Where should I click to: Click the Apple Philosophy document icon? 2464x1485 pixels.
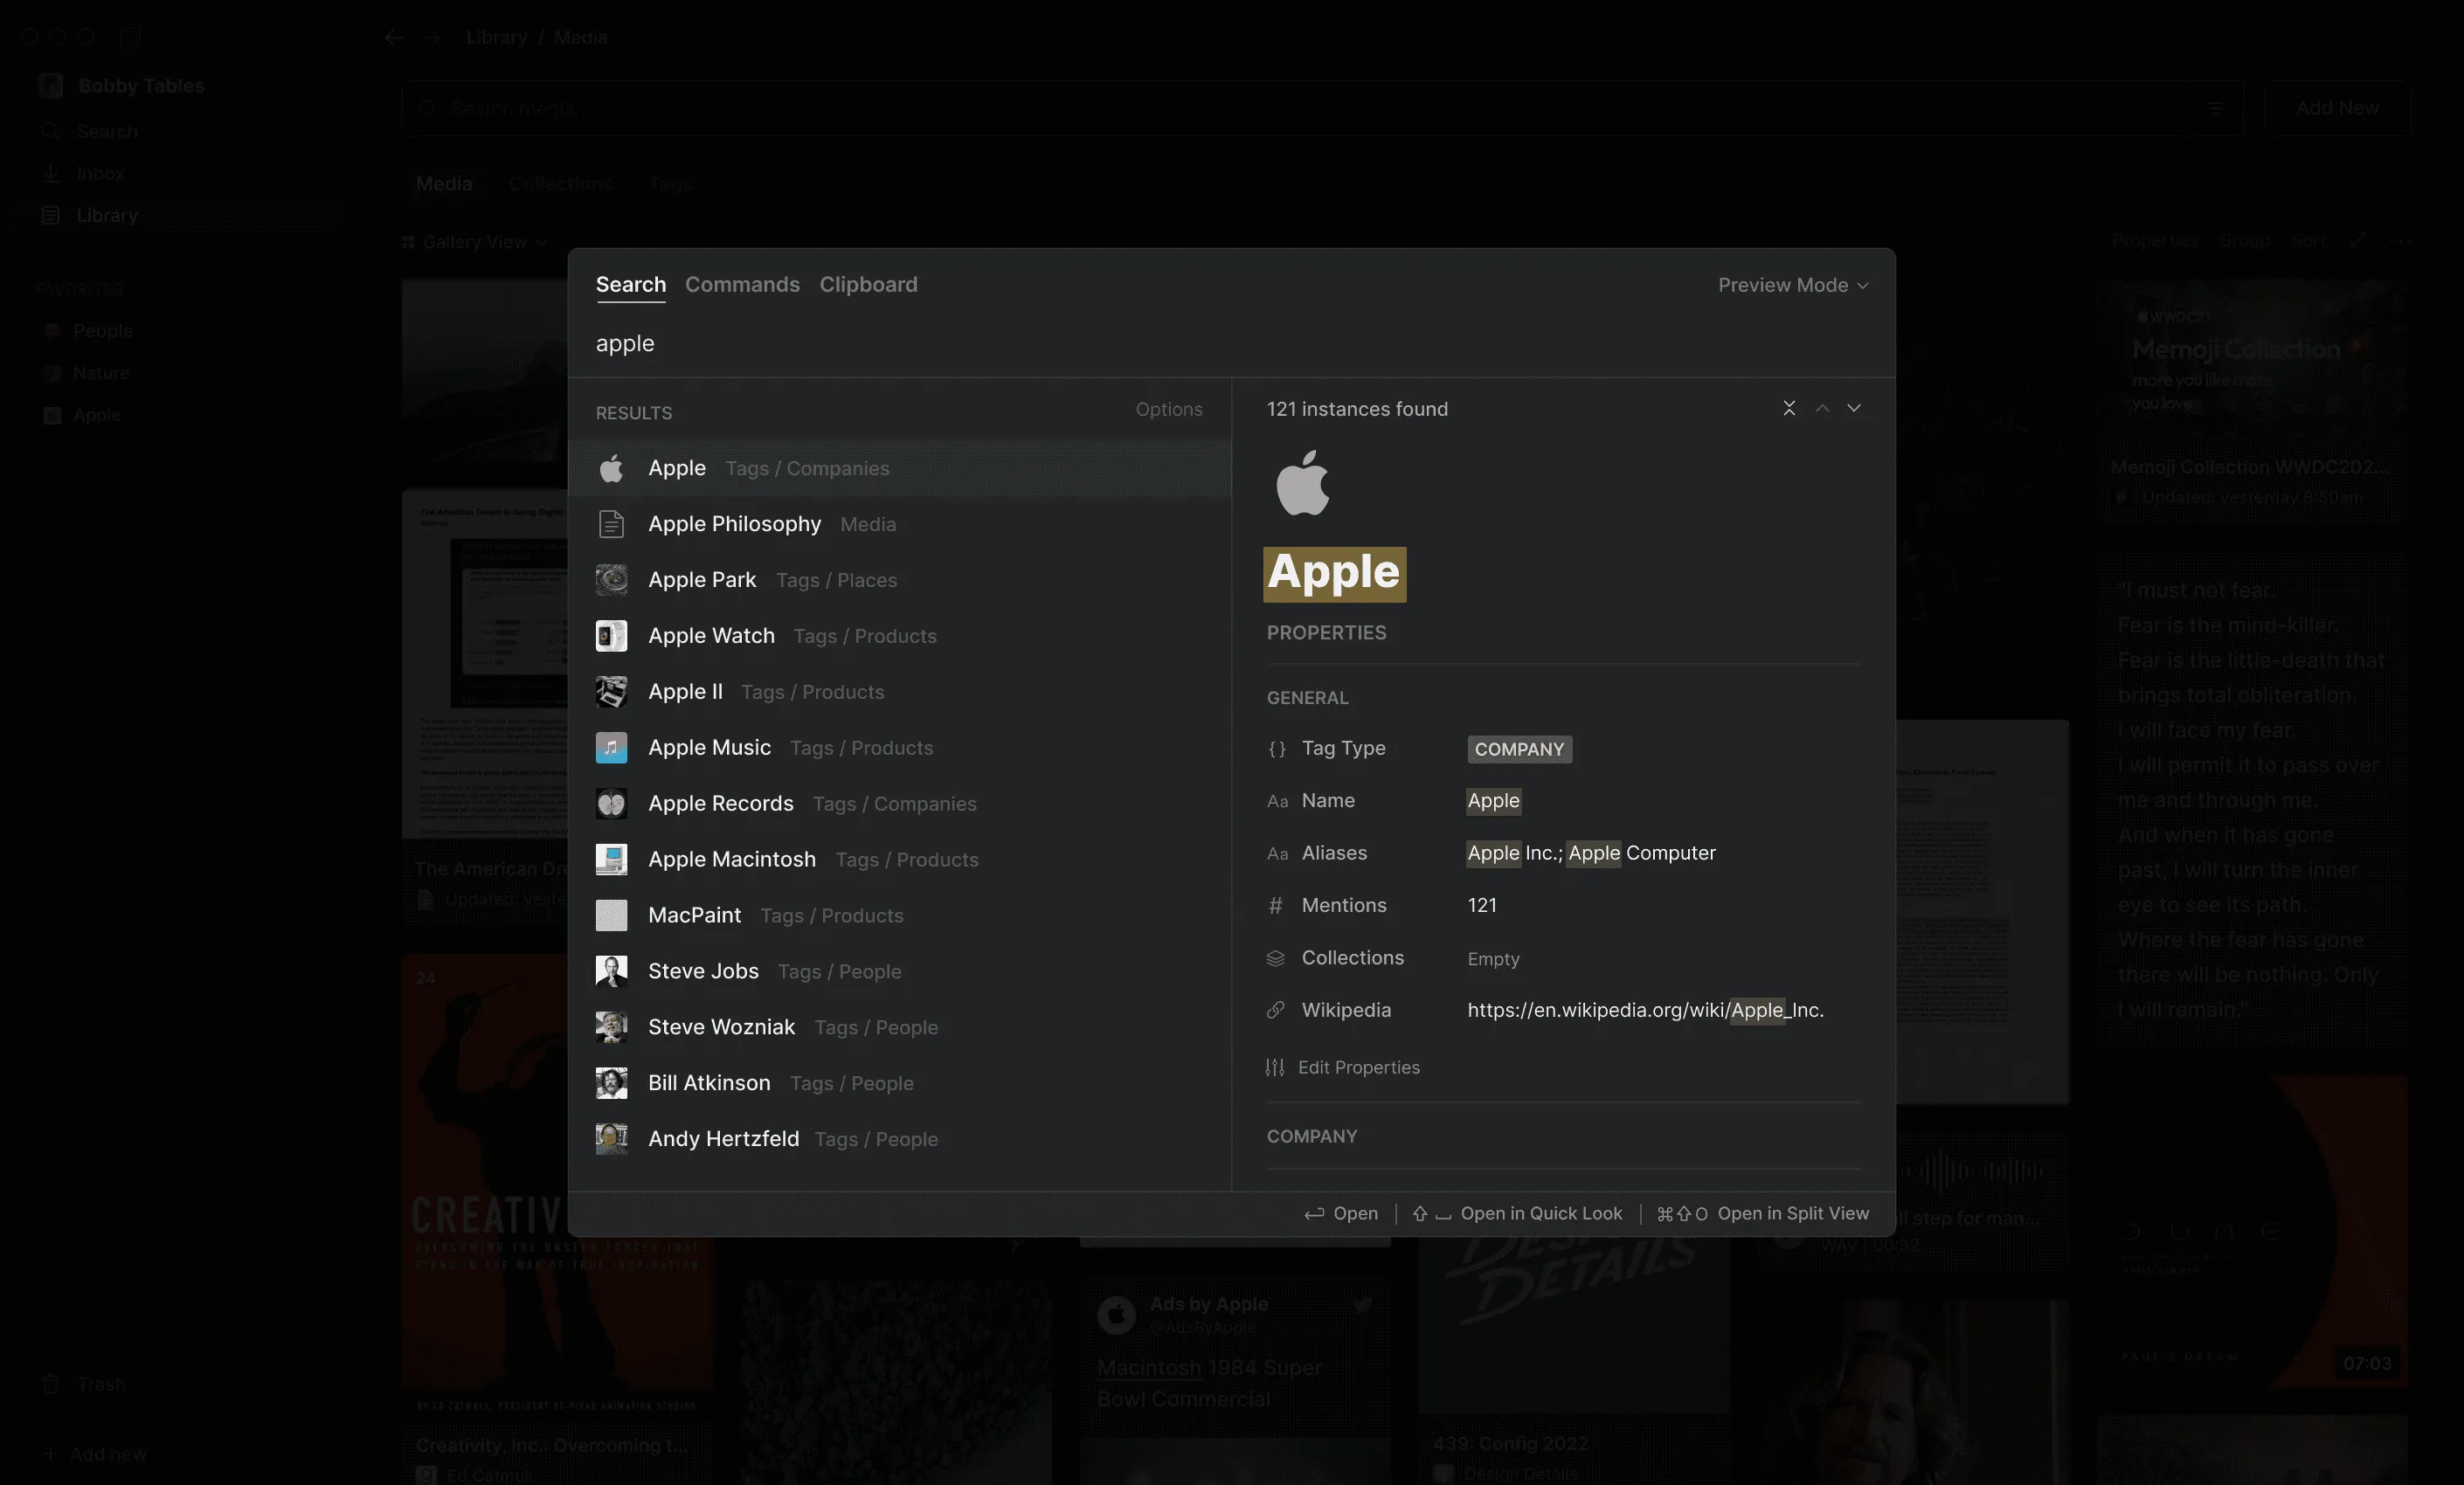coord(611,524)
